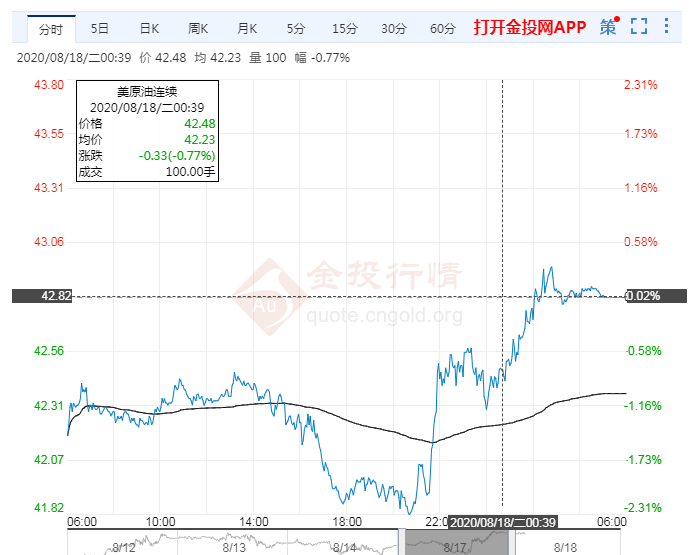Jump to 8/12 in the bottom timeline
The image size is (694, 555).
coord(123,545)
